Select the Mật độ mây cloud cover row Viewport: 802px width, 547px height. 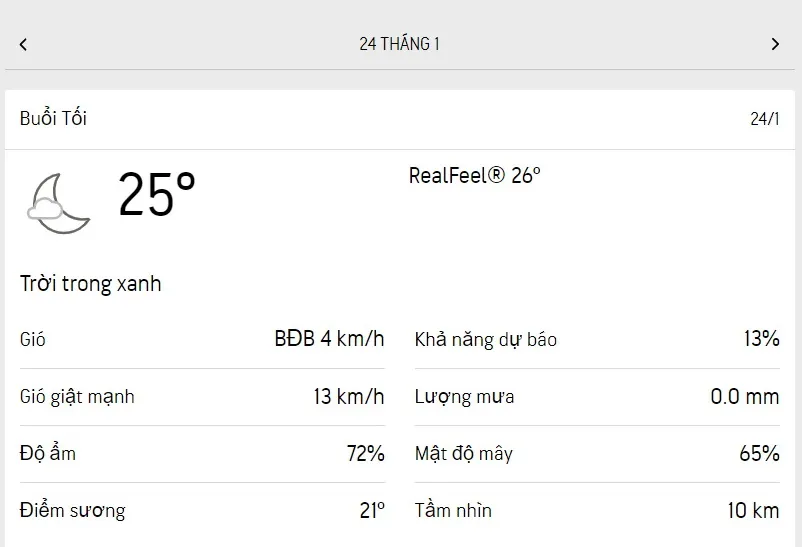[463, 454]
